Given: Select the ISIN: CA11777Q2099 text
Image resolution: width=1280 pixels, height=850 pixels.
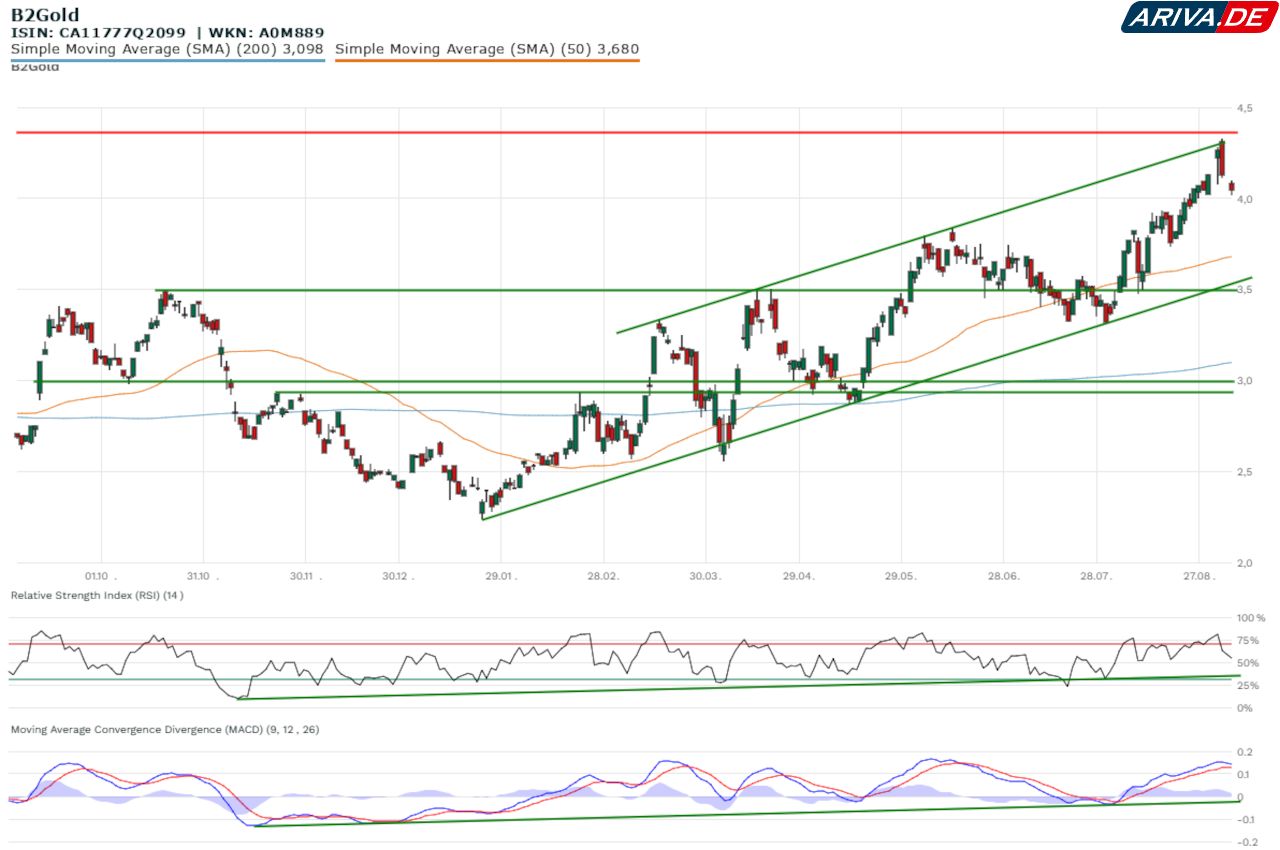Looking at the screenshot, I should tap(98, 33).
